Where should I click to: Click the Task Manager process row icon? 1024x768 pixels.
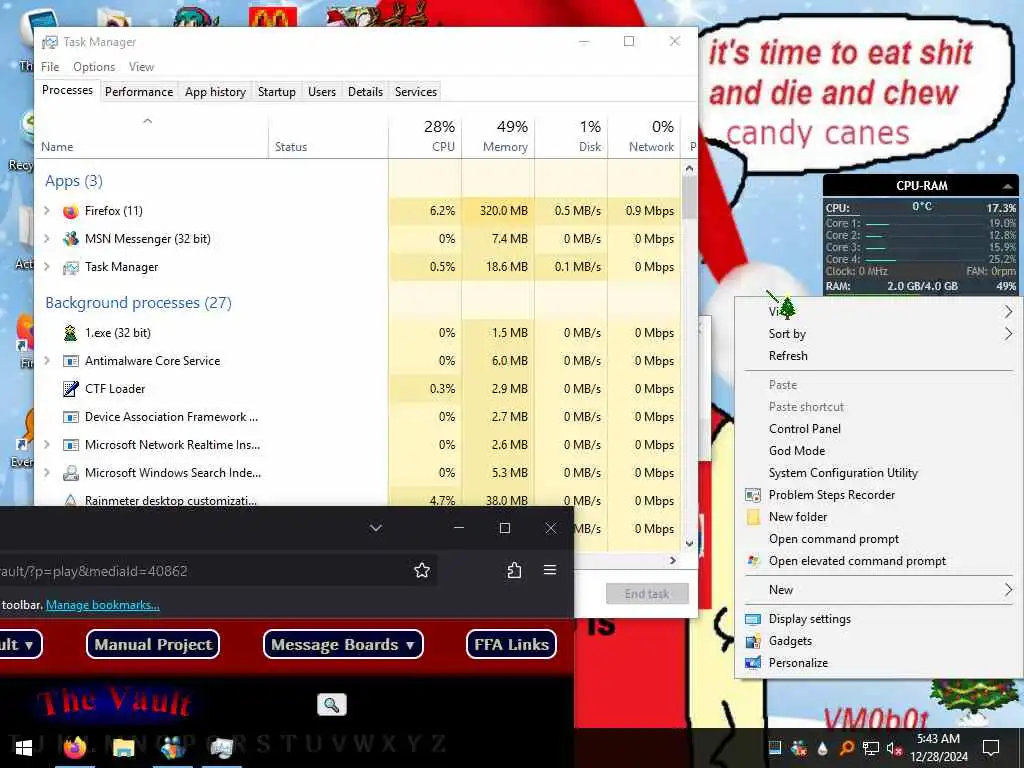point(71,267)
